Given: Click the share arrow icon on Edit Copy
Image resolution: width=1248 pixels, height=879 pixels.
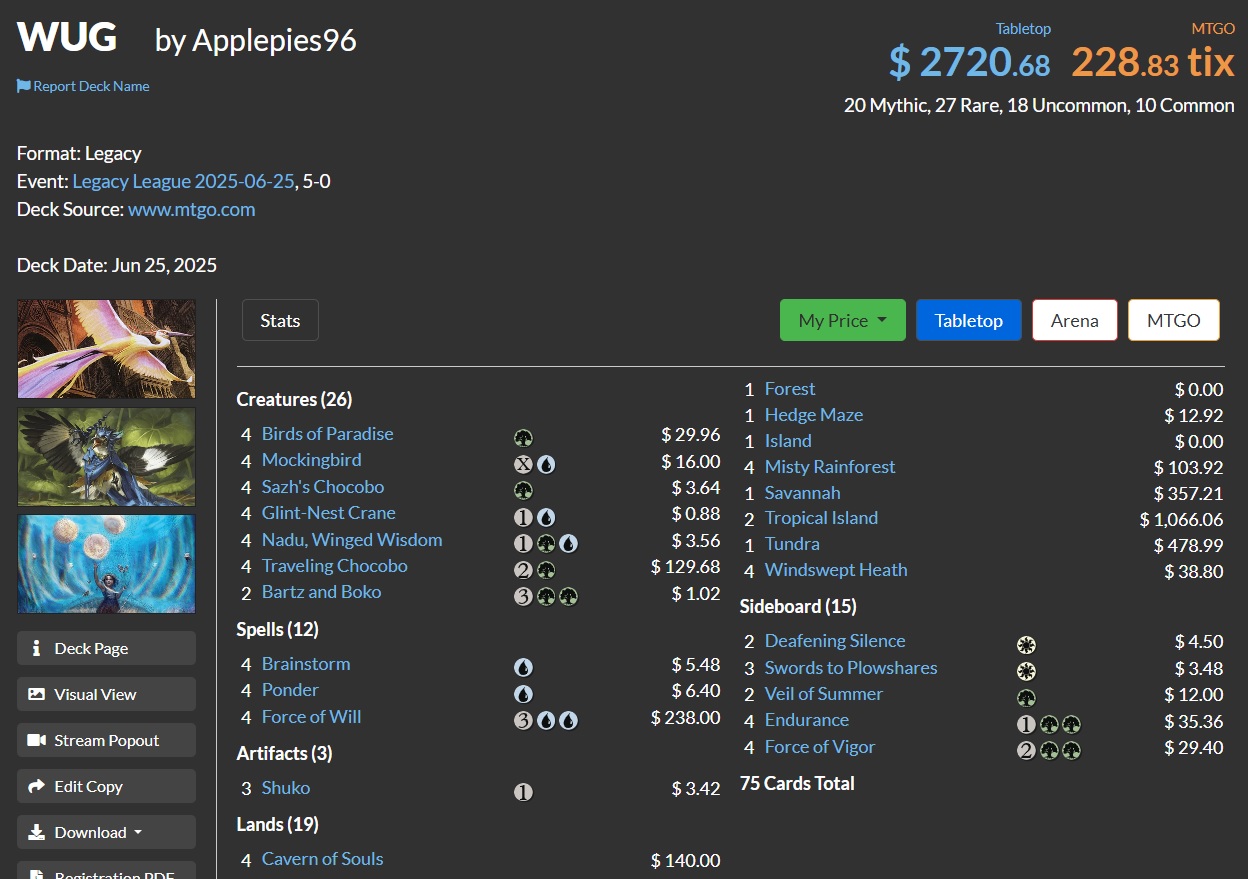Looking at the screenshot, I should click(x=37, y=786).
